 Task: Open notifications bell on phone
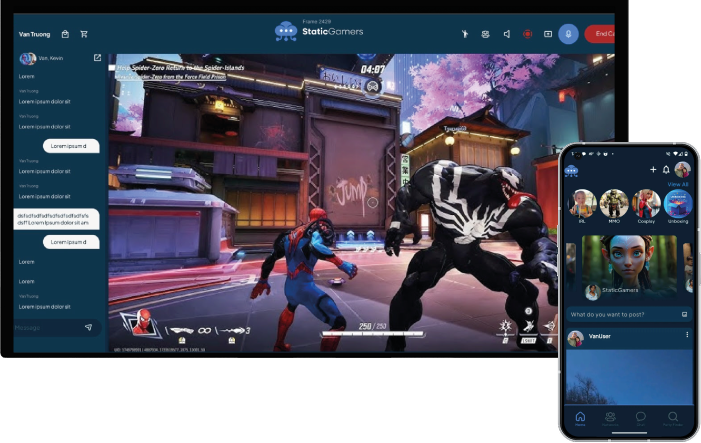(x=666, y=169)
